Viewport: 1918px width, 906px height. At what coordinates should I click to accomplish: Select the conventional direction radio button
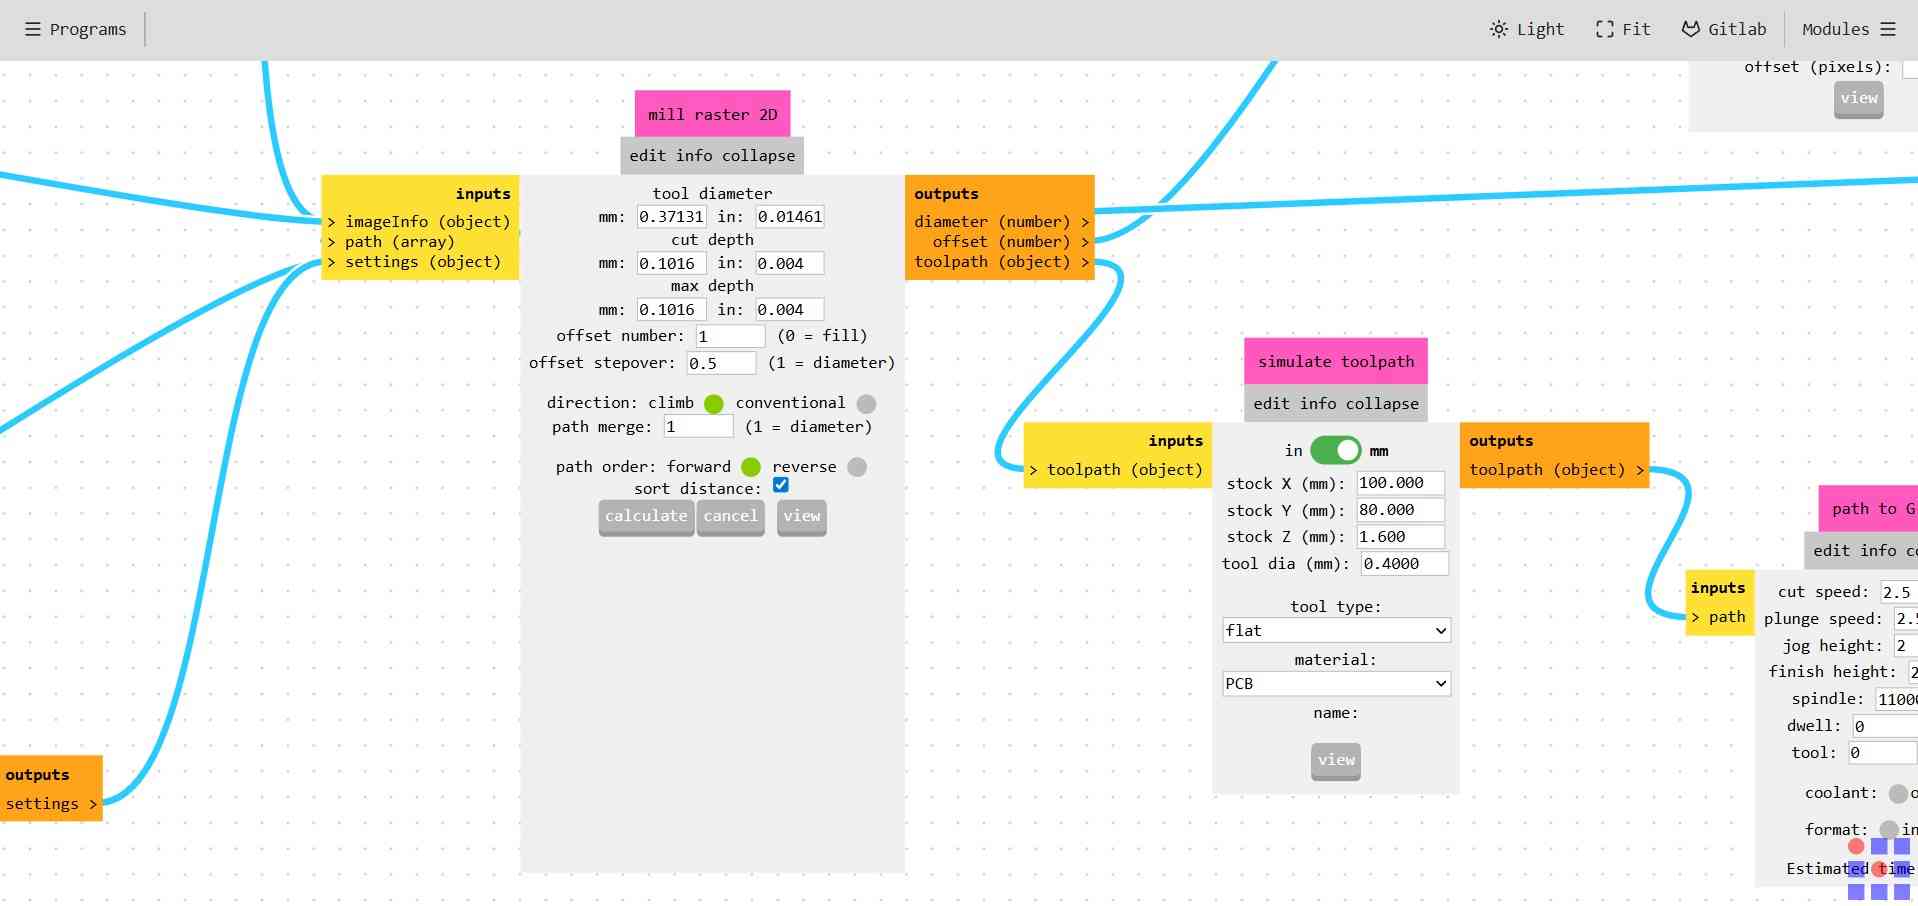(866, 403)
